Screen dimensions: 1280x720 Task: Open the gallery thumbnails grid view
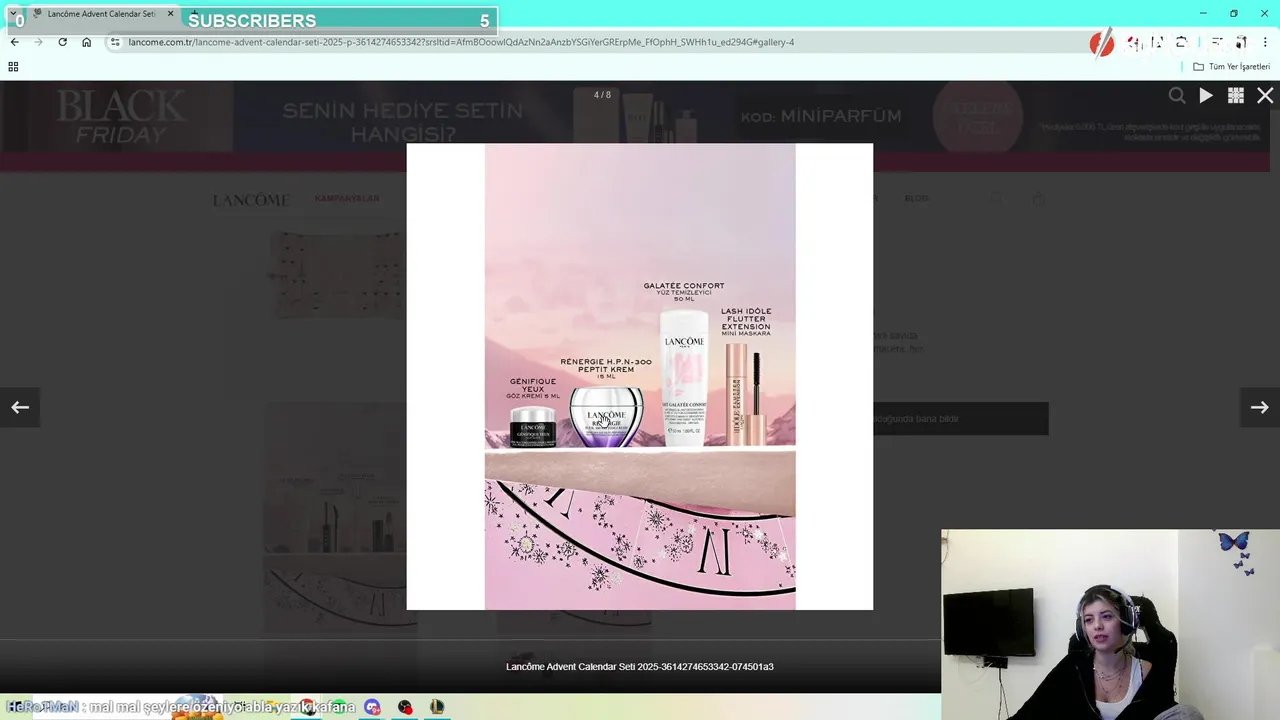pyautogui.click(x=1236, y=95)
